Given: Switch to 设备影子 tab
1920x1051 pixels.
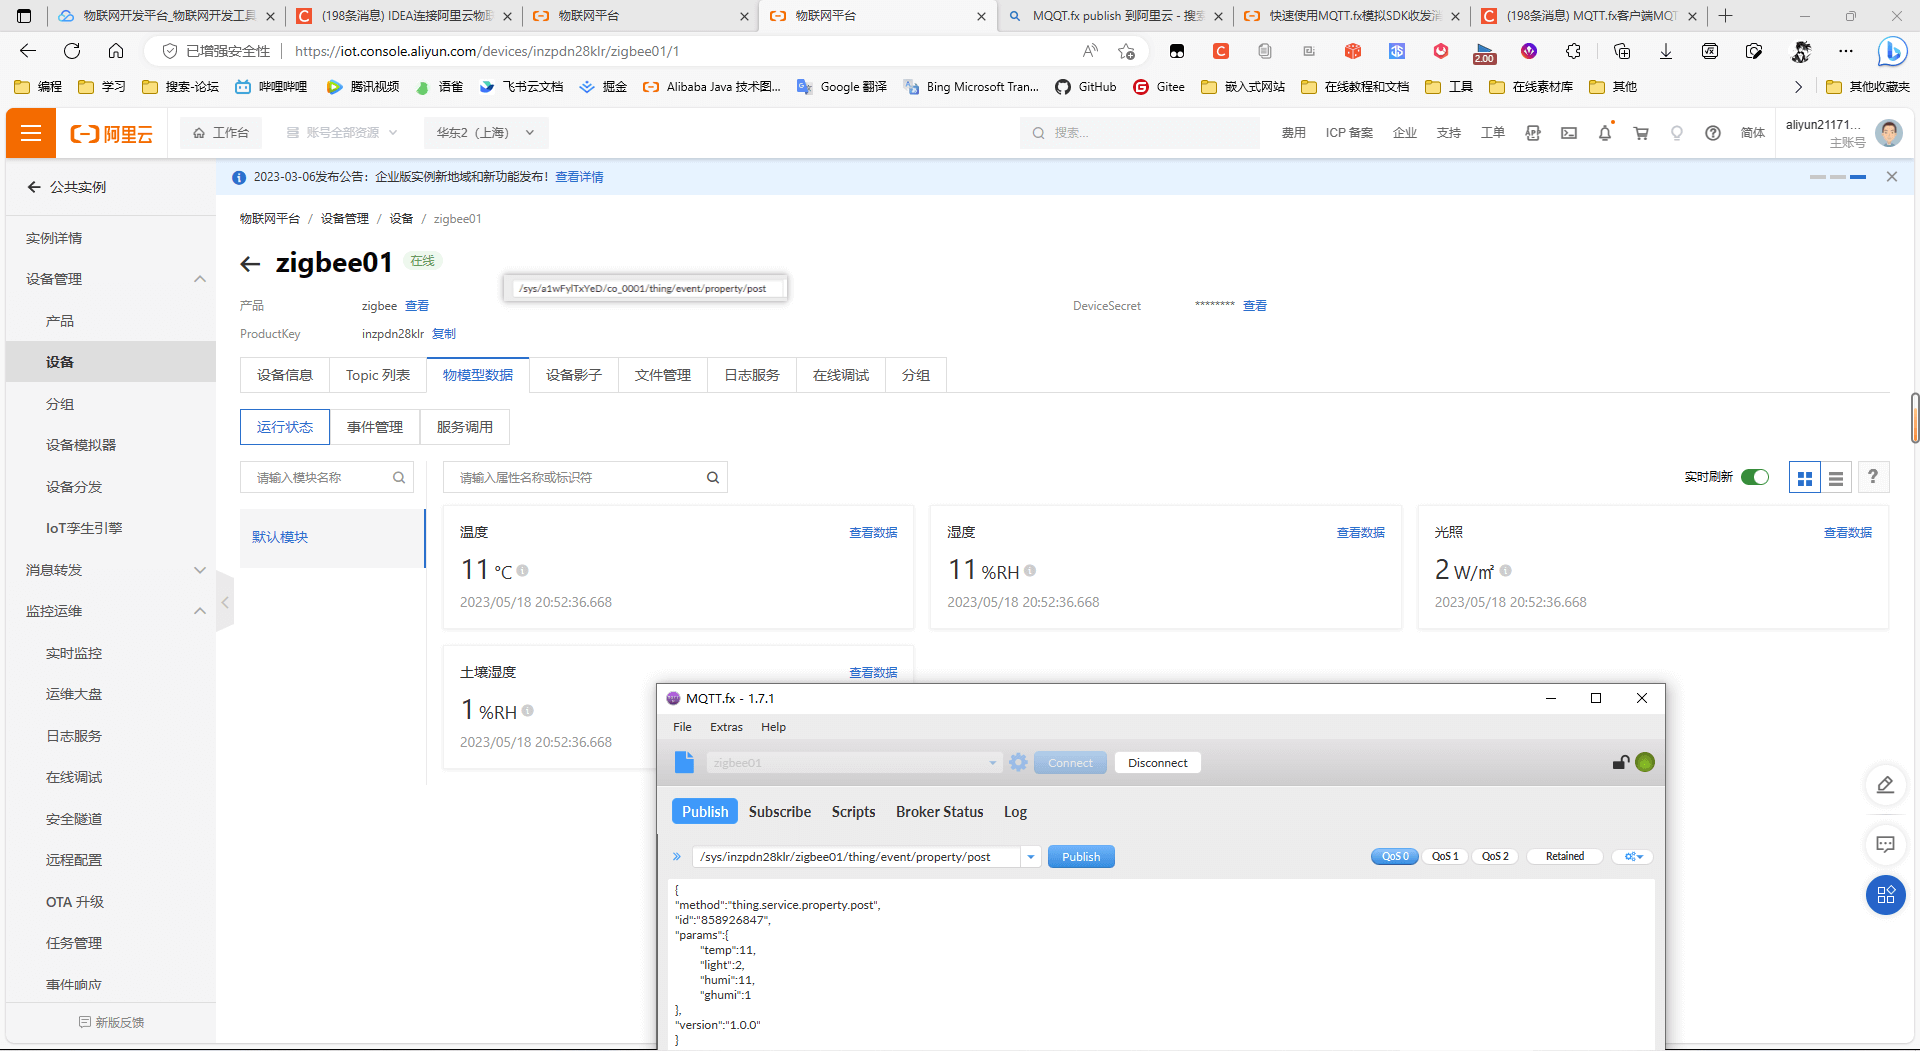Looking at the screenshot, I should [574, 375].
